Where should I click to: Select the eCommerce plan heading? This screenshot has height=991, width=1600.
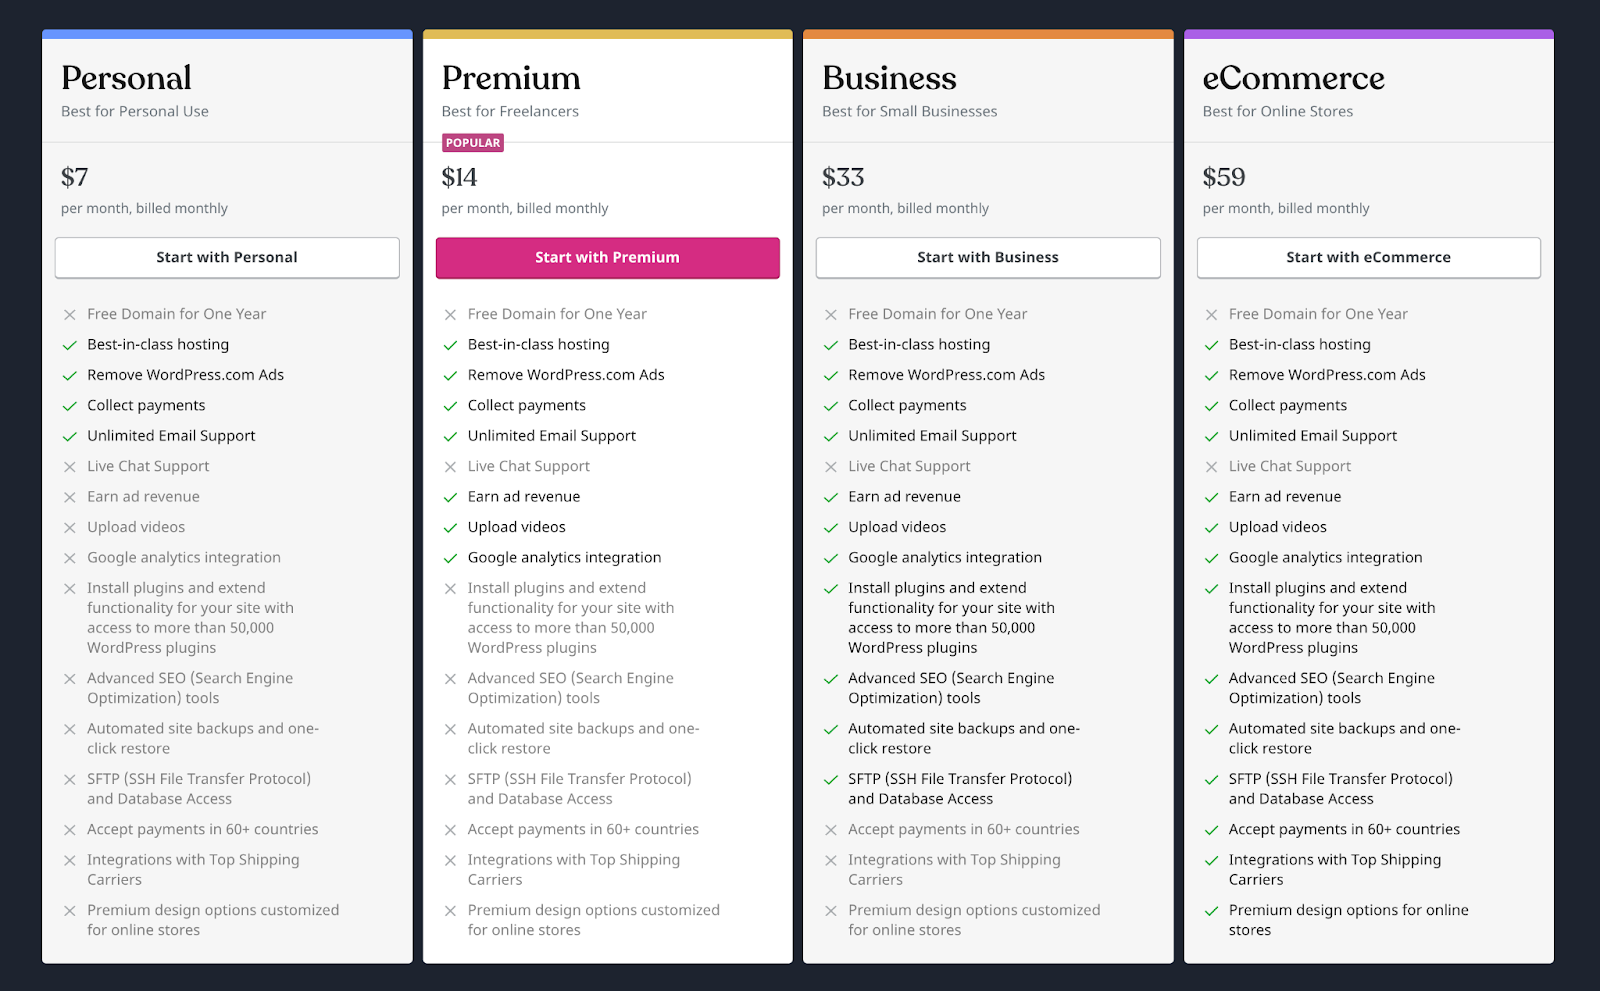coord(1293,78)
